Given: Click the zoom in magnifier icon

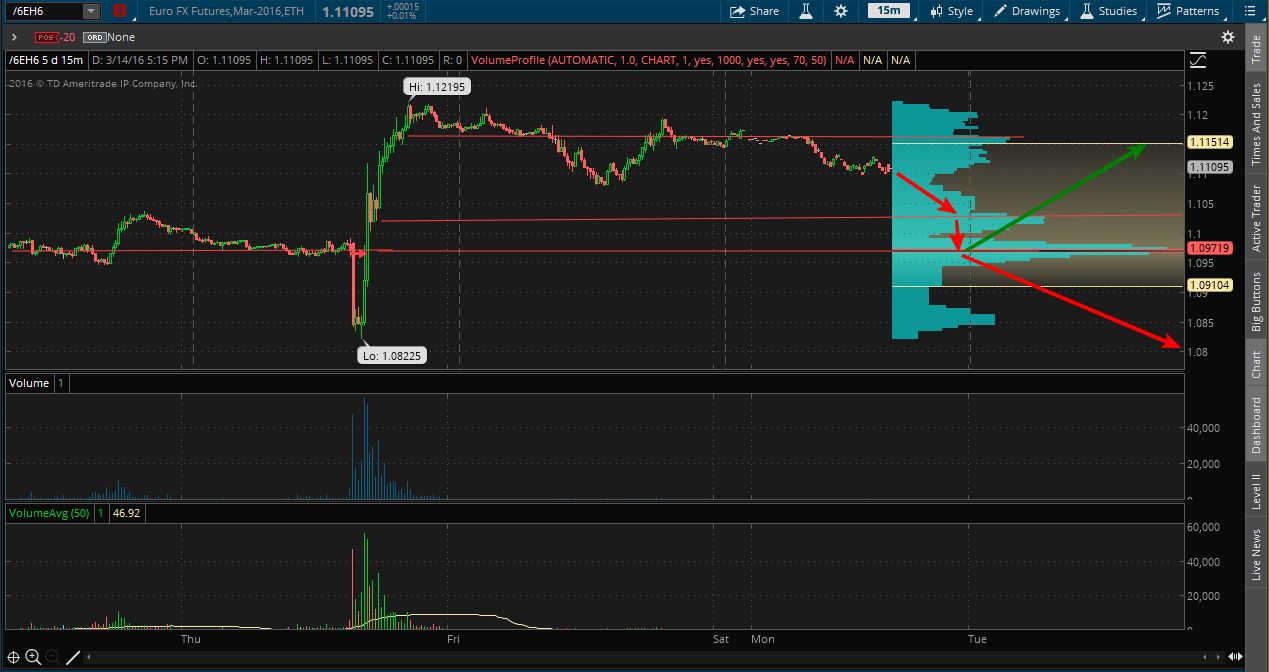Looking at the screenshot, I should pos(33,657).
